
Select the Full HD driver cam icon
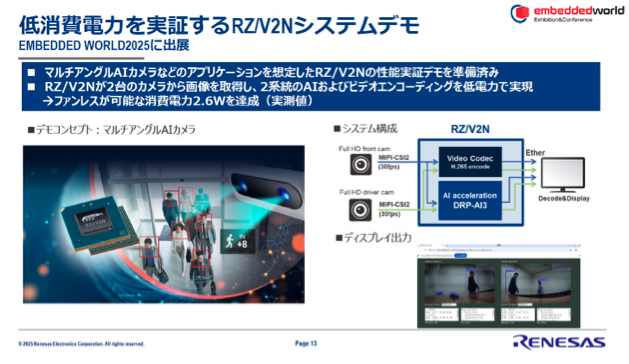(x=360, y=210)
